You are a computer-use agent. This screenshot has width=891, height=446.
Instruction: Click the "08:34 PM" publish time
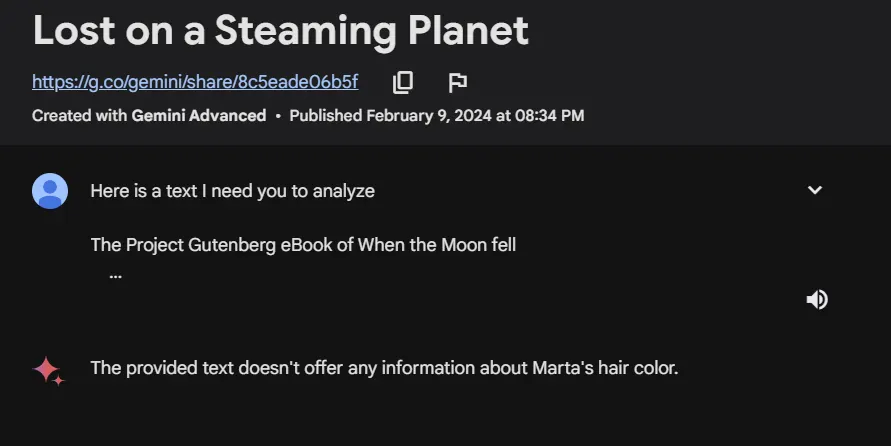pos(549,116)
